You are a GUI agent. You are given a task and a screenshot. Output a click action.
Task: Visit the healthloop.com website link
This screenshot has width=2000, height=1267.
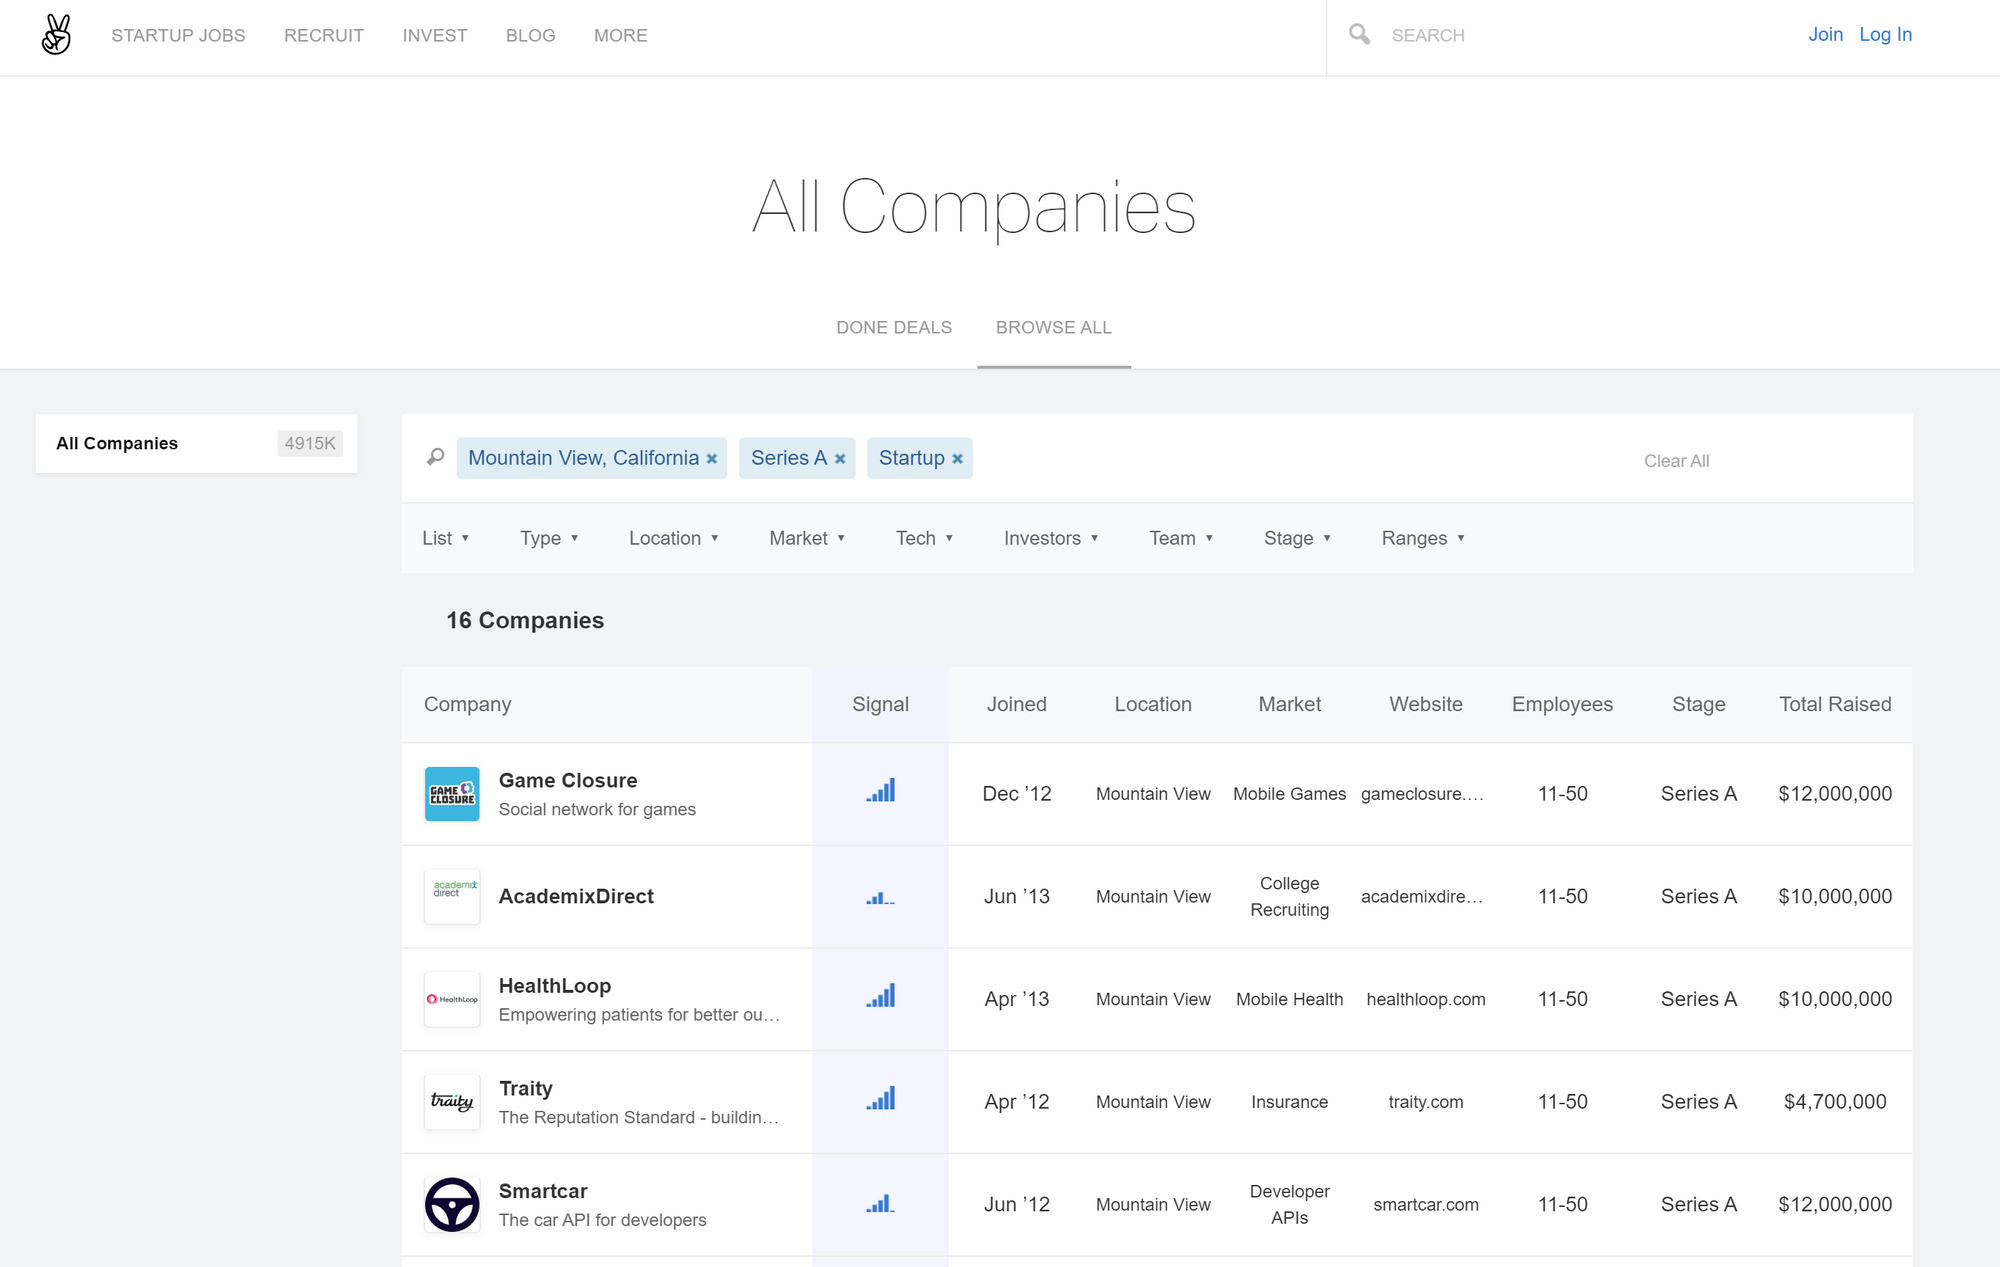click(x=1426, y=999)
